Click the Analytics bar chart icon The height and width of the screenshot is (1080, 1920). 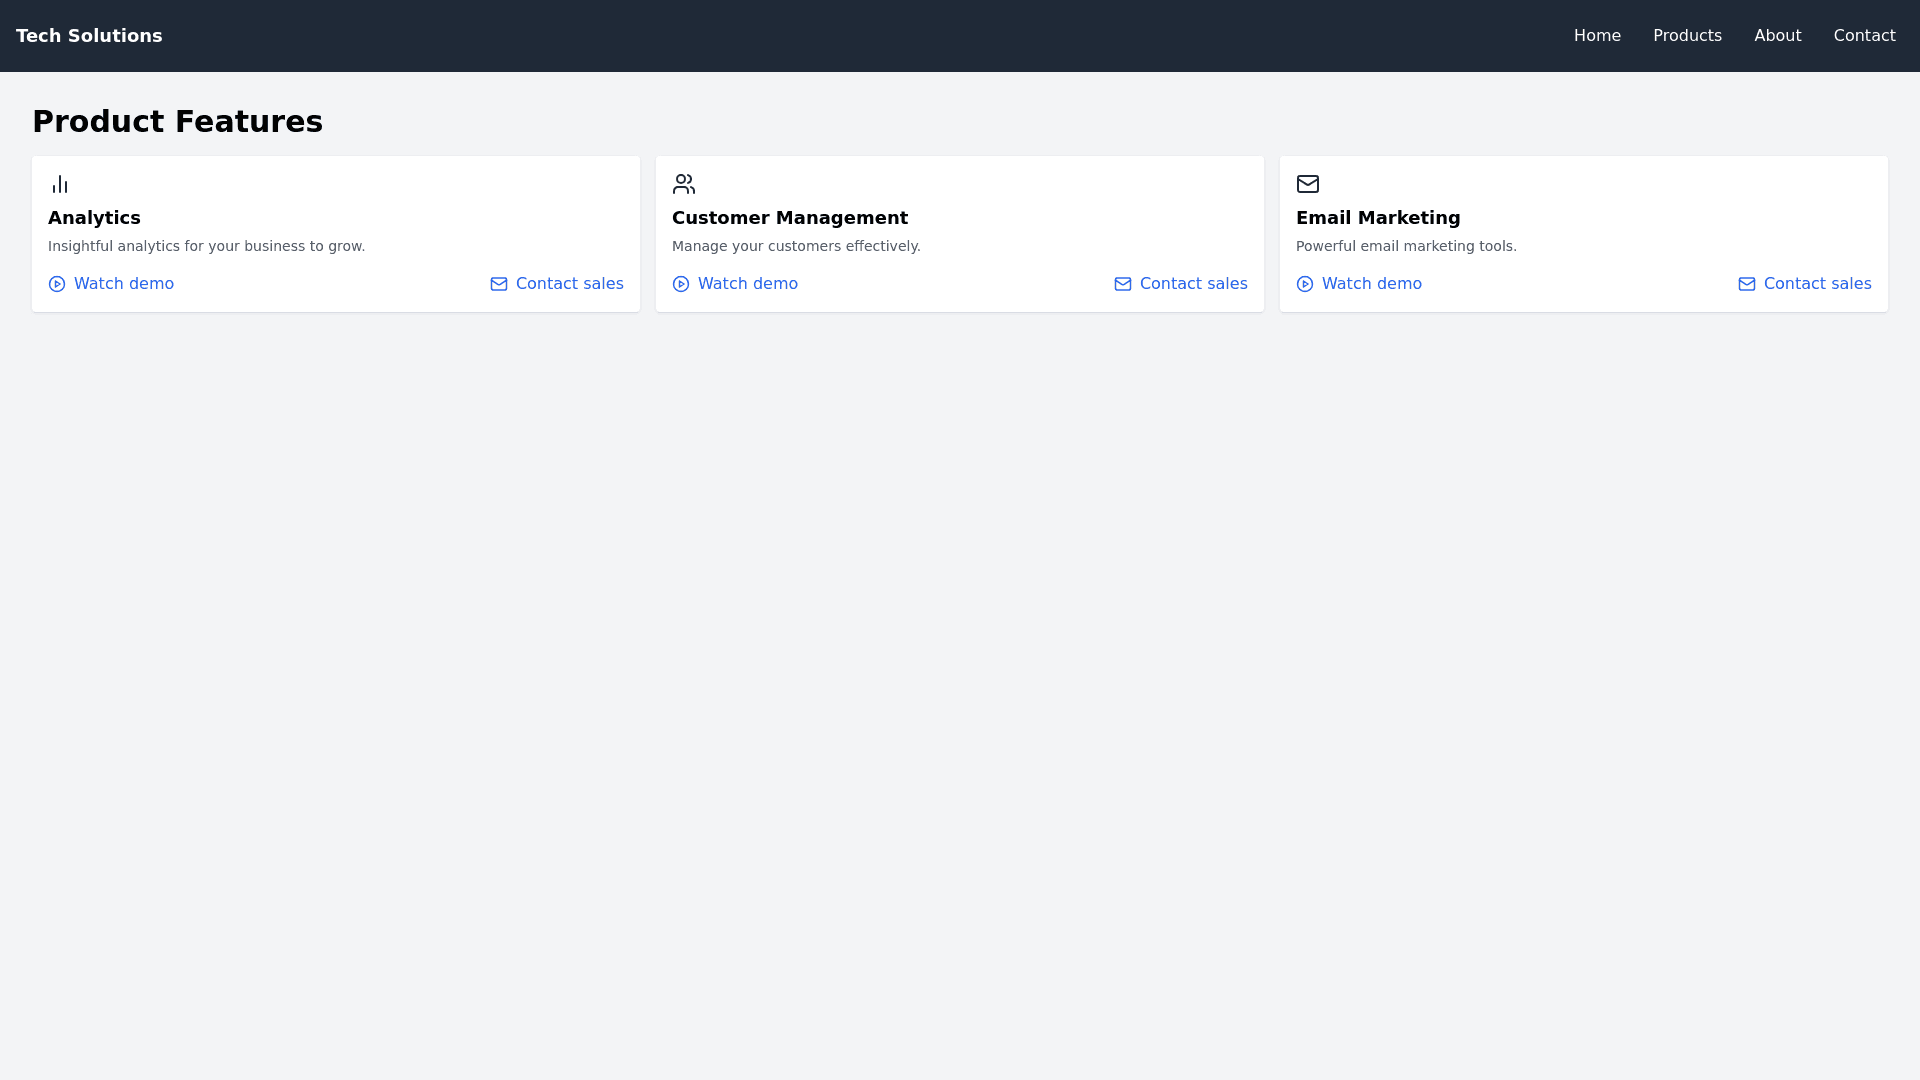coord(60,184)
